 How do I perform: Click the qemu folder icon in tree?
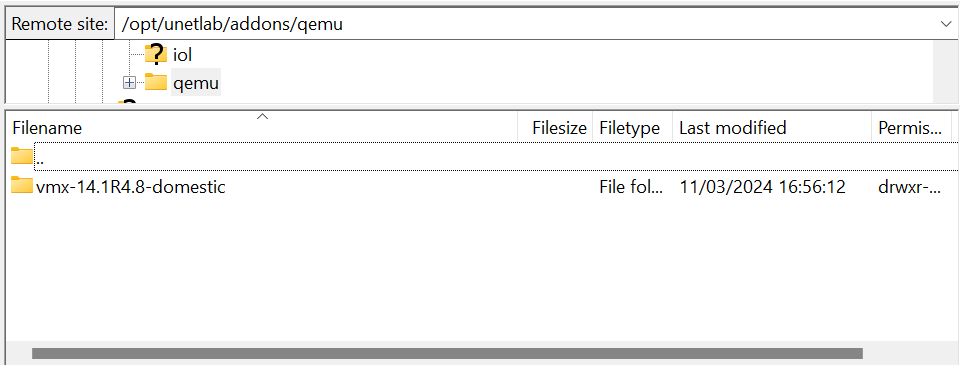coord(156,82)
